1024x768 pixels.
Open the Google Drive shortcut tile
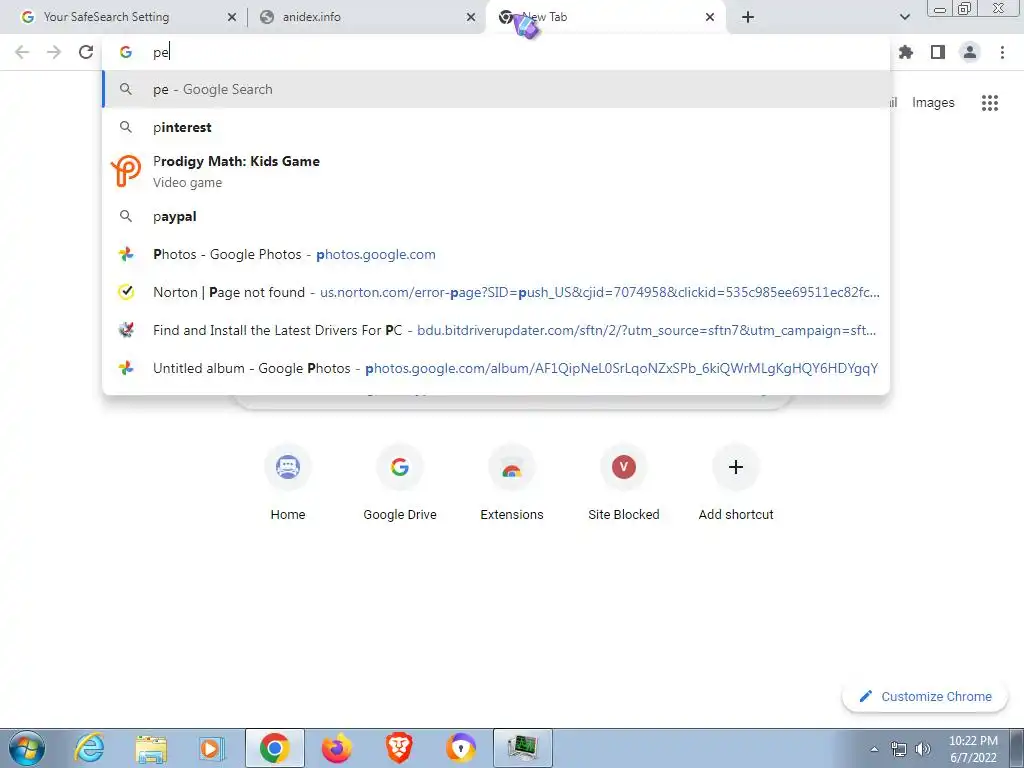pyautogui.click(x=400, y=483)
